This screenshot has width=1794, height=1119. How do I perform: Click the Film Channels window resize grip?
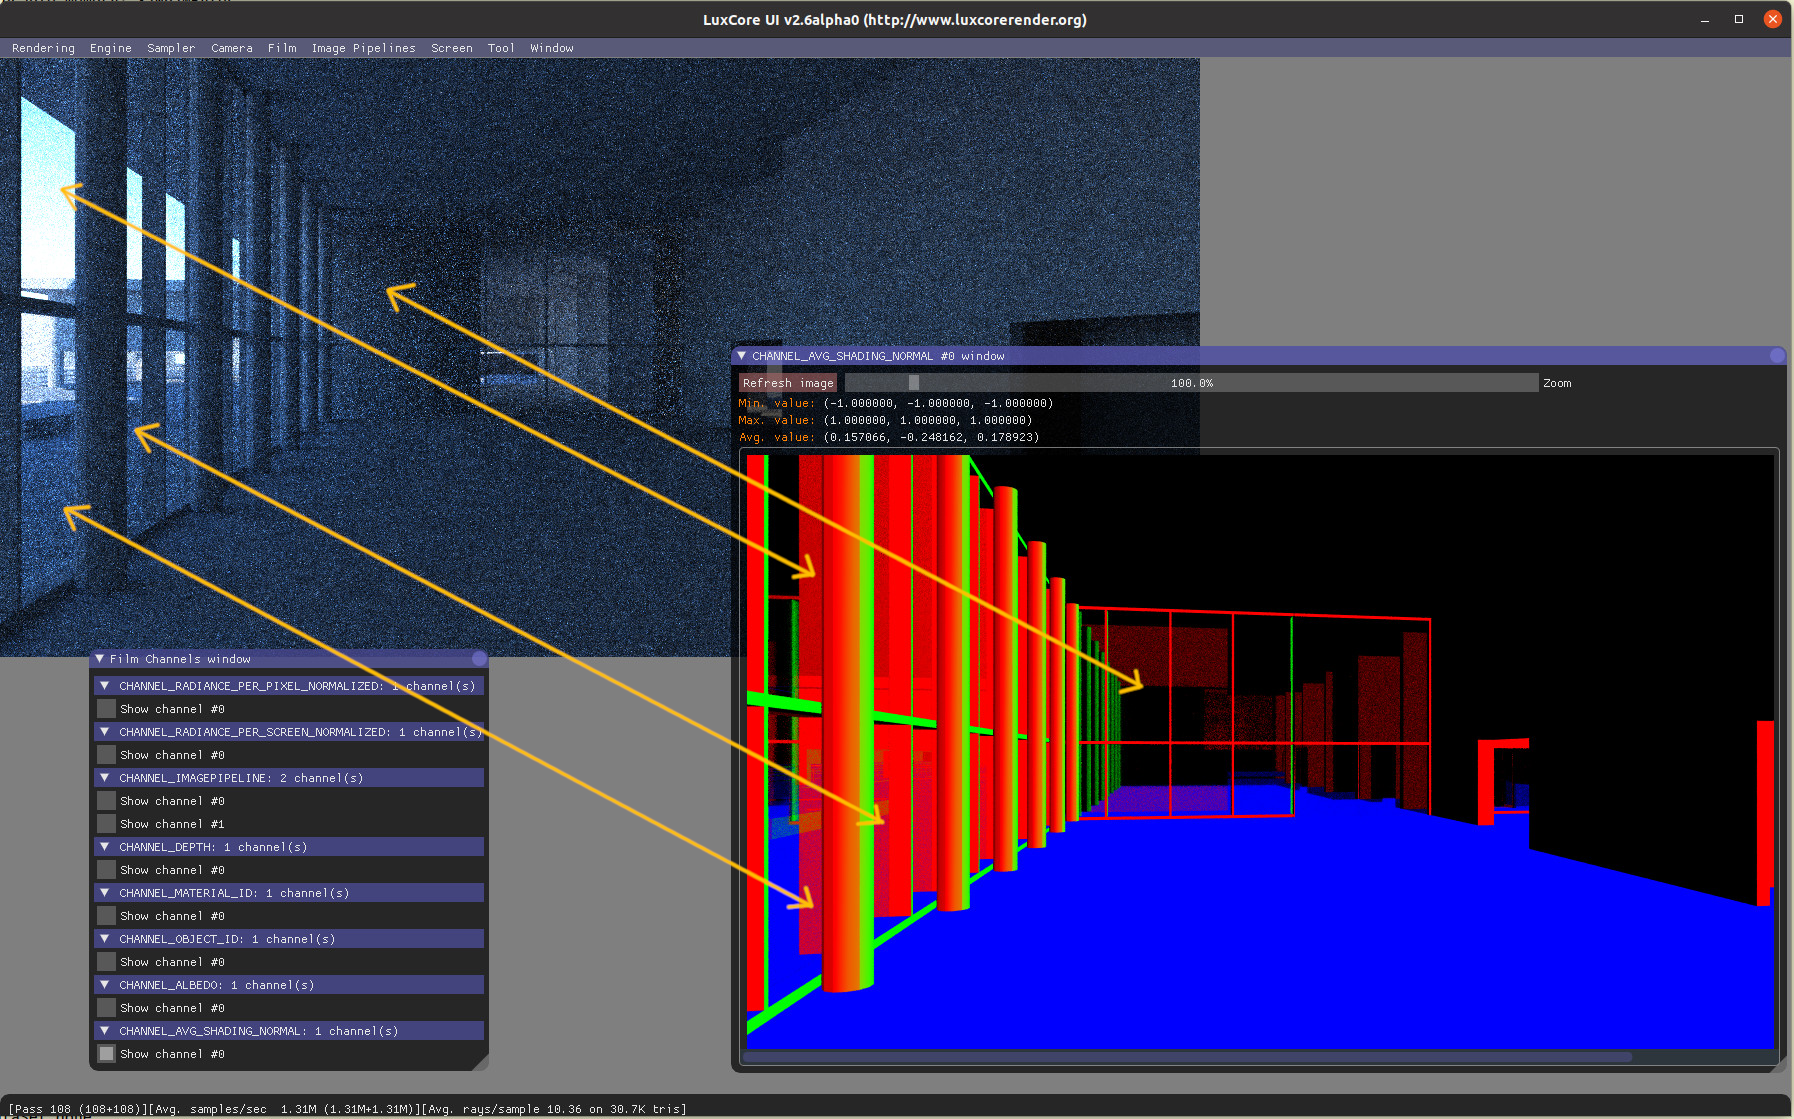coord(481,1062)
